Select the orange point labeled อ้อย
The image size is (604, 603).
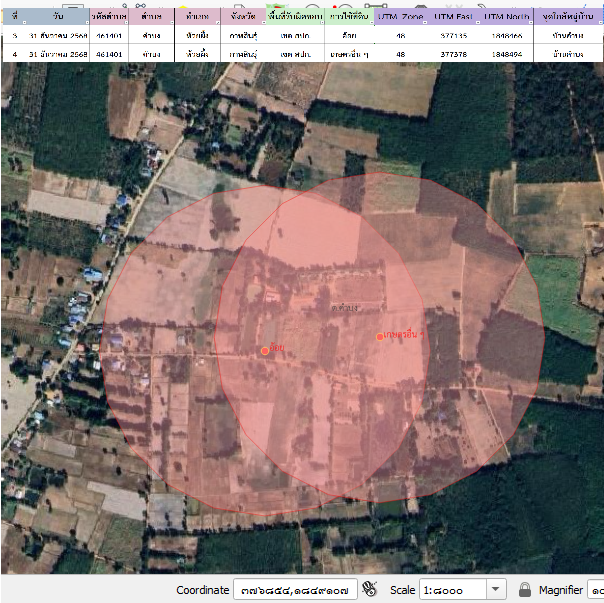coord(265,351)
